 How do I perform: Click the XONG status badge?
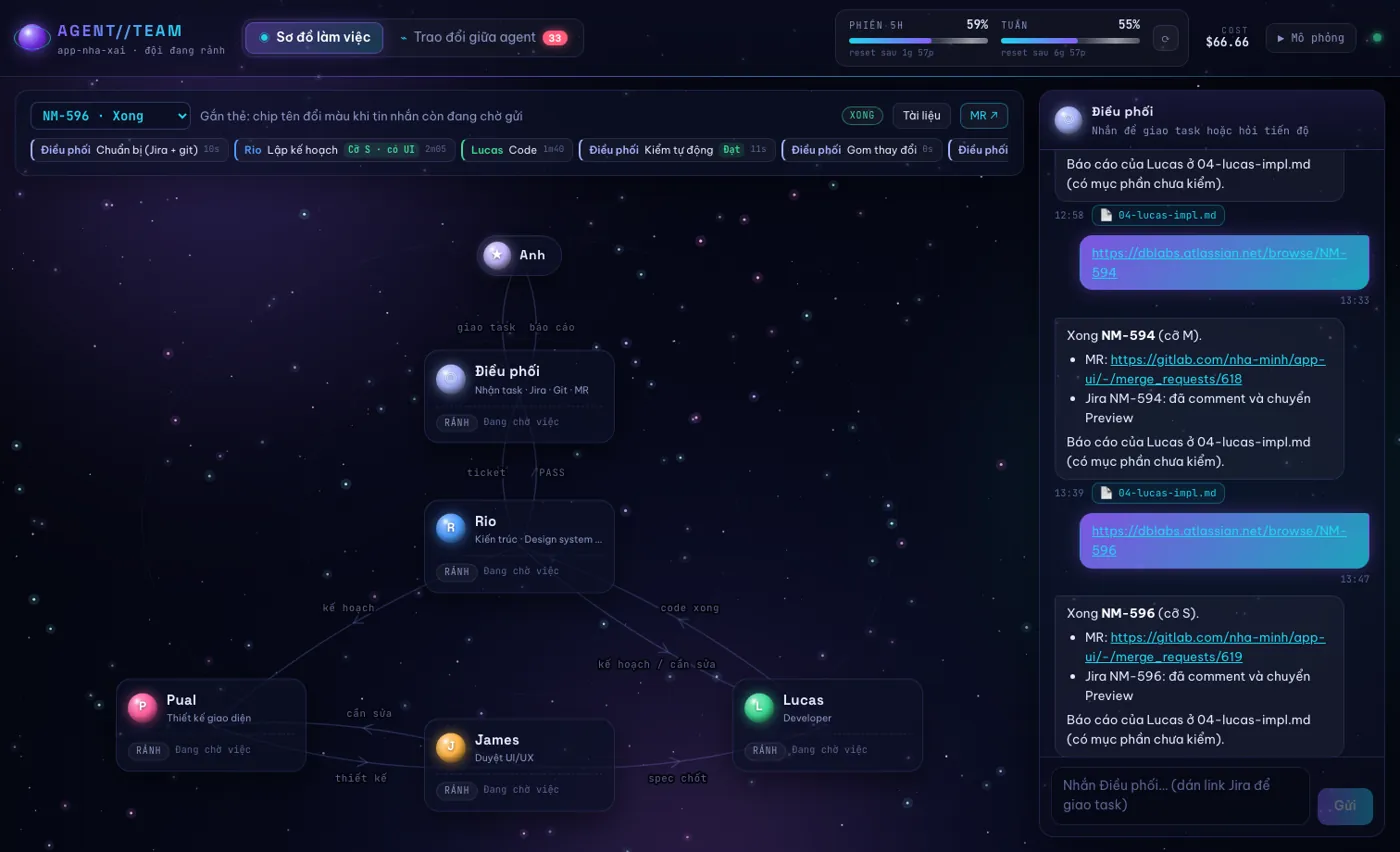[862, 116]
